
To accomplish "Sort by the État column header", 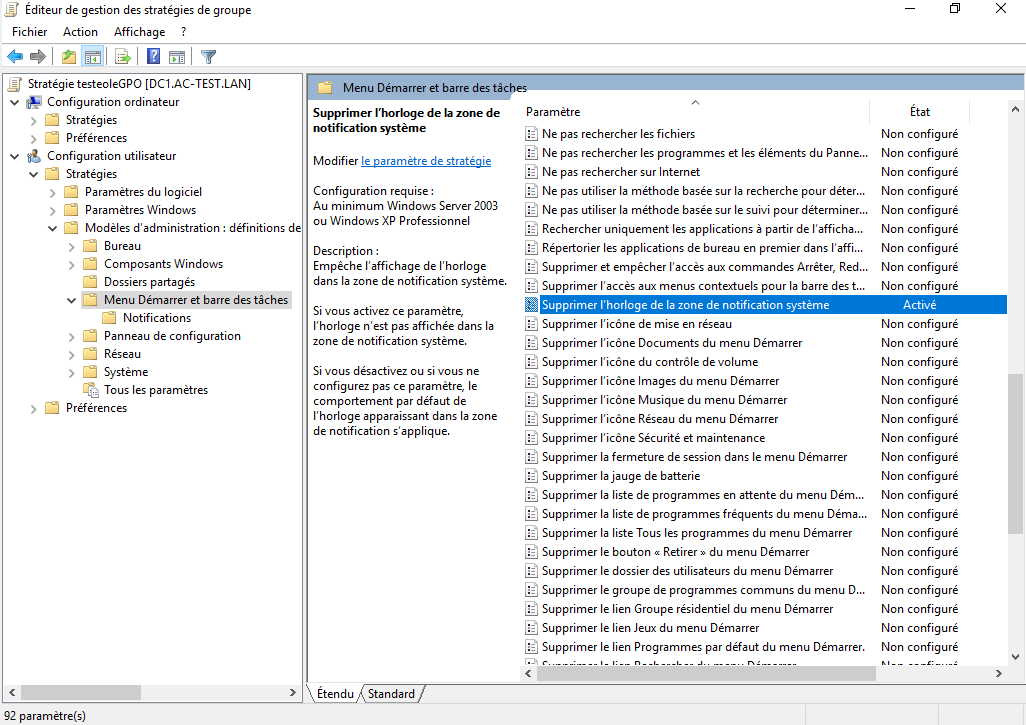I will point(919,112).
